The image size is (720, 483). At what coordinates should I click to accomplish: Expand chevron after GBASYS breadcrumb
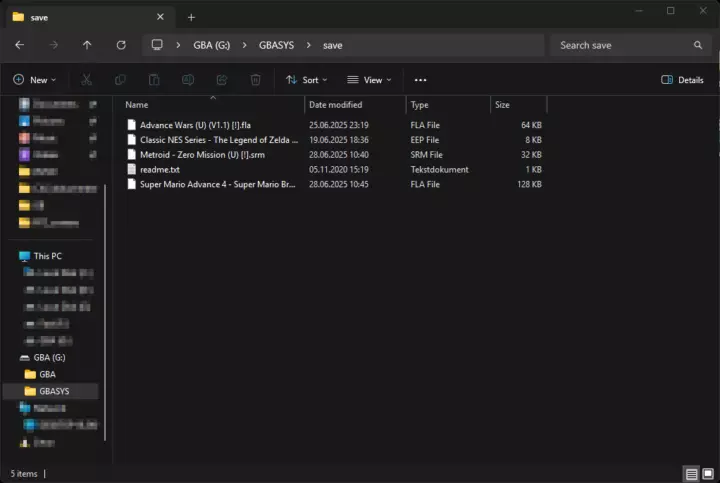click(309, 45)
